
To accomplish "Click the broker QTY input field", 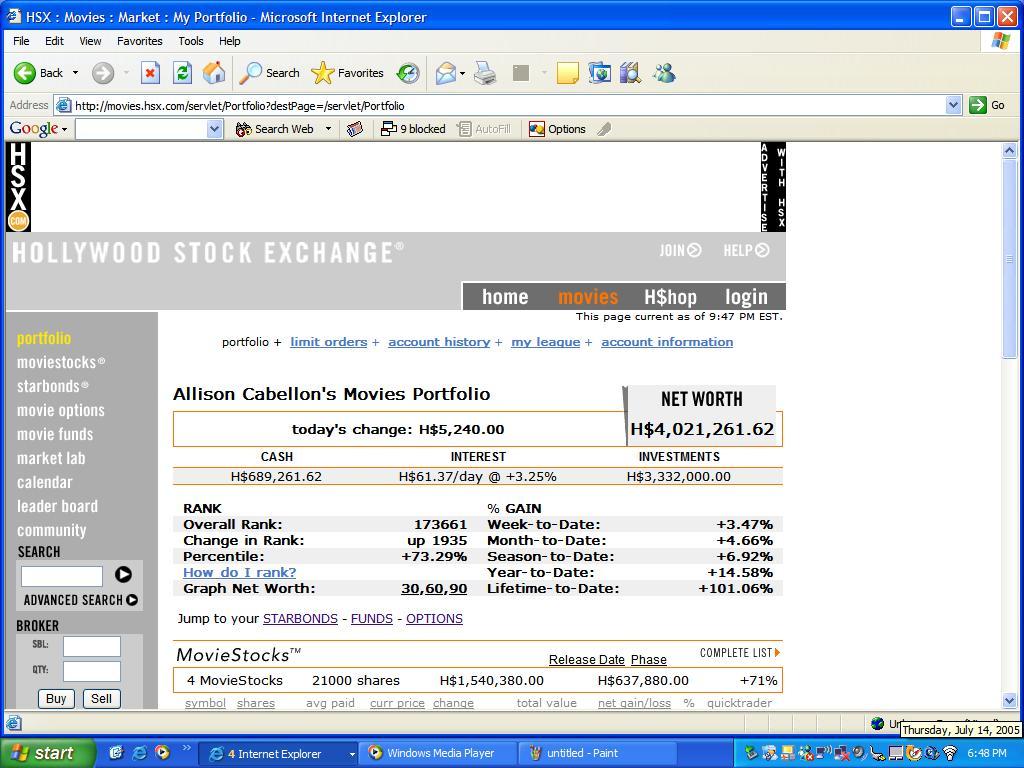I will coord(91,671).
